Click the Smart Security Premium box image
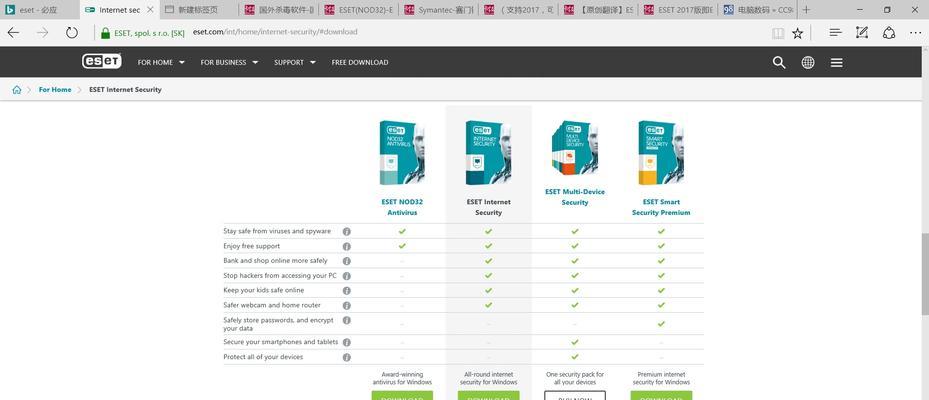 click(661, 152)
